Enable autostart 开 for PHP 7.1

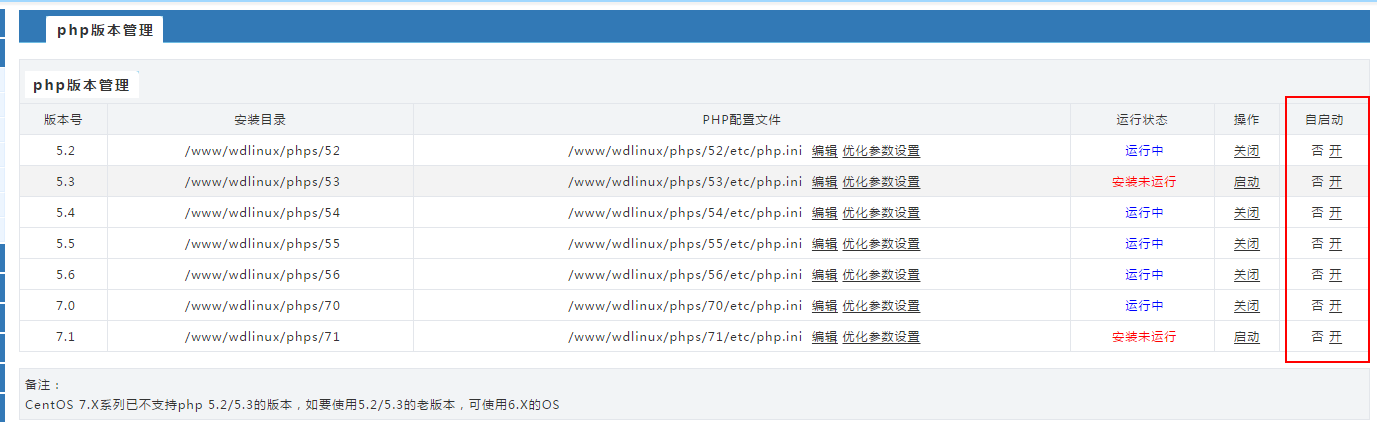tap(1335, 337)
